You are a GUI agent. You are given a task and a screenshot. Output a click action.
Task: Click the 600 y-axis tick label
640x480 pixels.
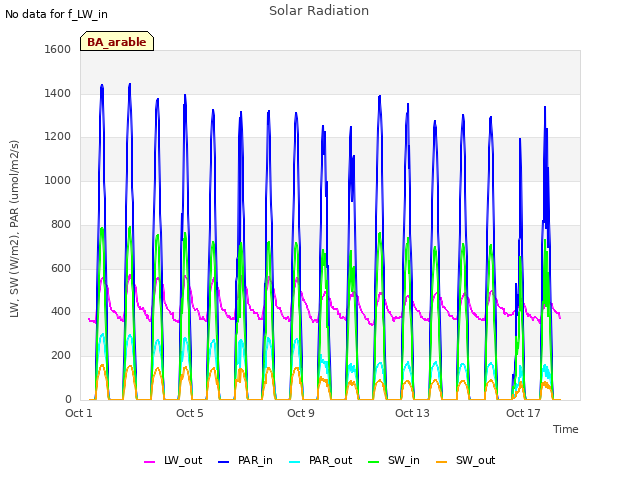61,269
